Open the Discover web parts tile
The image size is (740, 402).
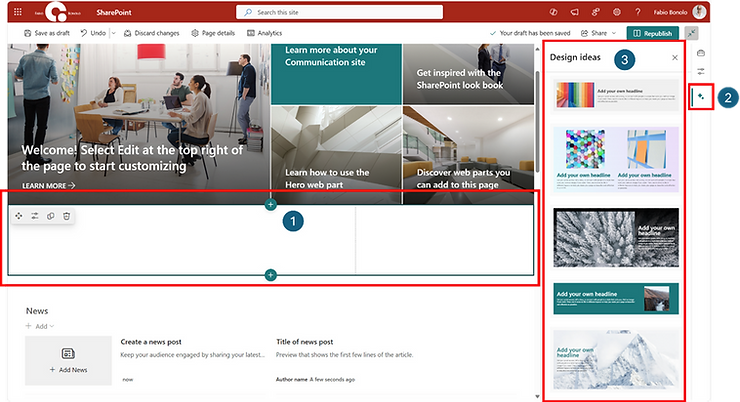coord(468,155)
